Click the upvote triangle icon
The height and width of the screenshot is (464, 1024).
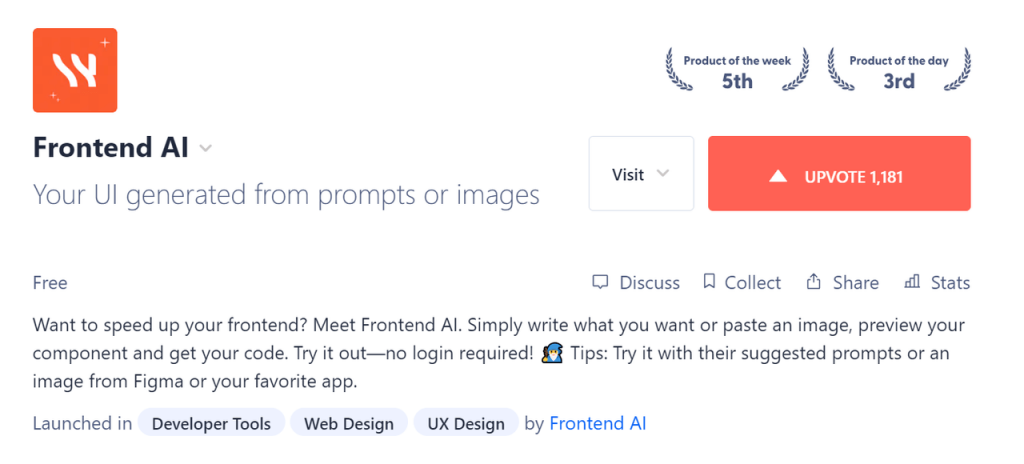pyautogui.click(x=777, y=176)
